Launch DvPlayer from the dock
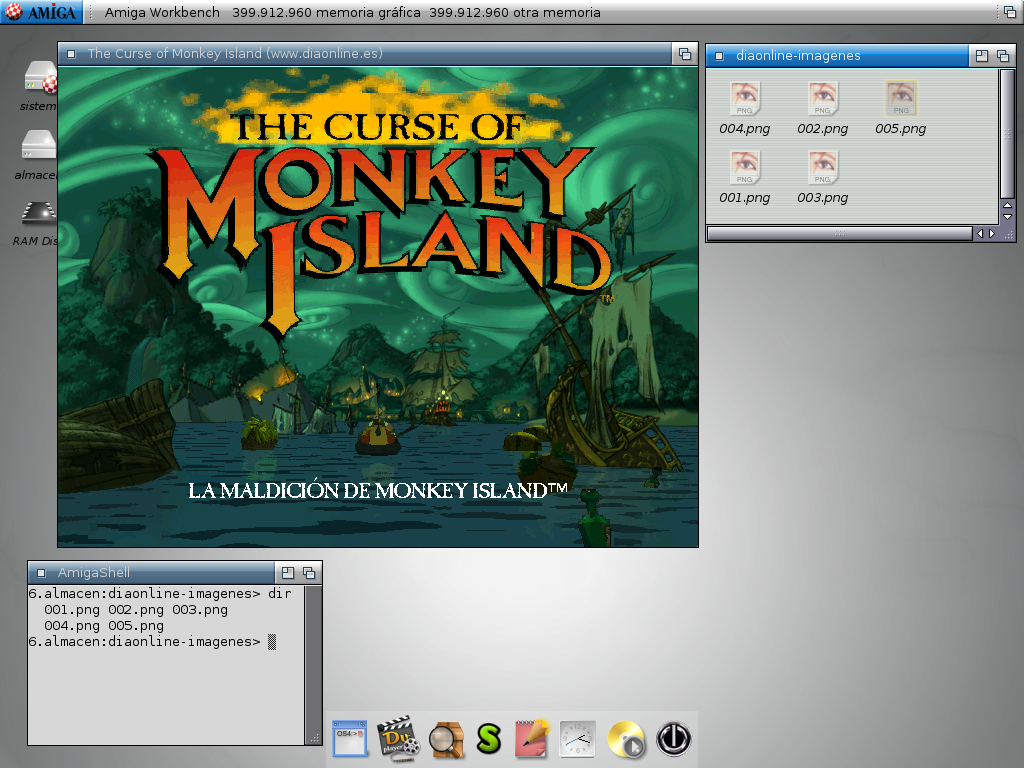 [x=398, y=739]
